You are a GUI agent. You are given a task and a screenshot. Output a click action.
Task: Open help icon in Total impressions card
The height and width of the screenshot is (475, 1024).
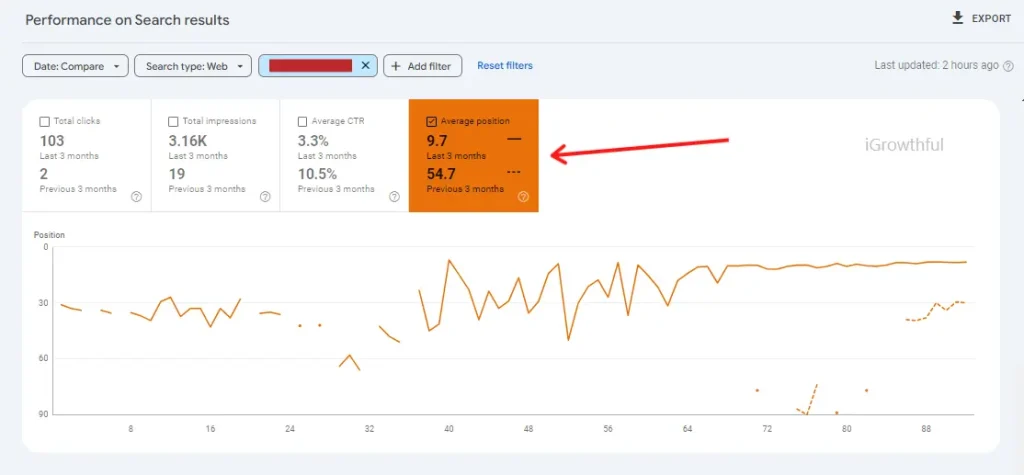(x=265, y=197)
